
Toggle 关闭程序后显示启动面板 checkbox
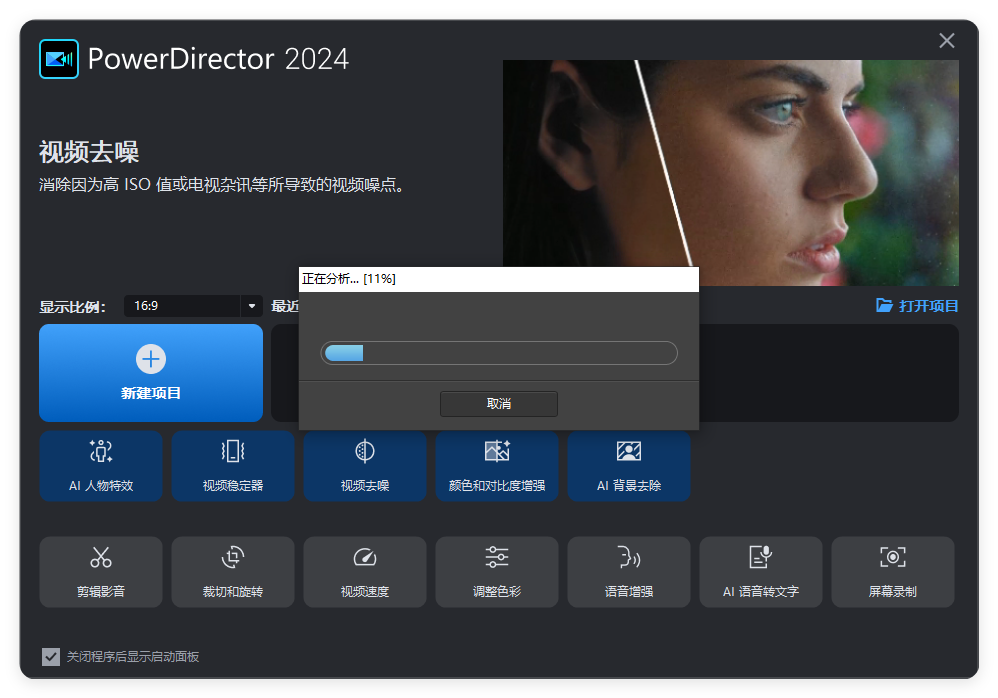coord(51,657)
